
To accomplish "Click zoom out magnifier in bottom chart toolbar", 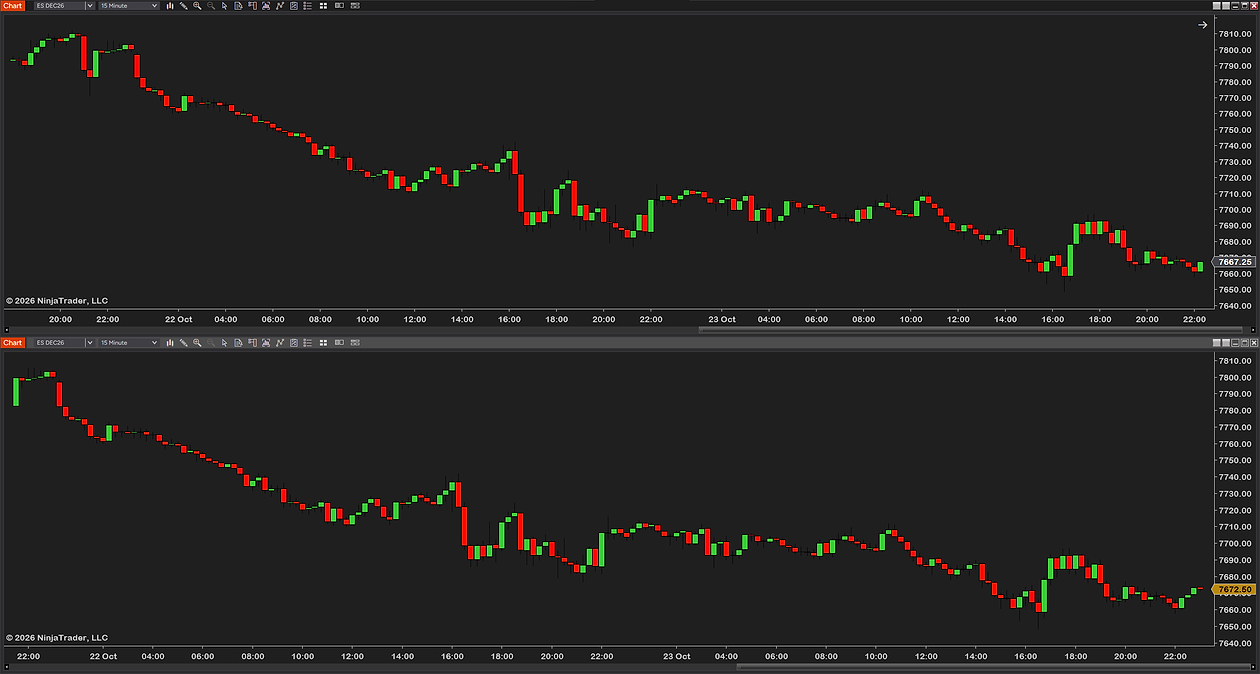I will (211, 343).
